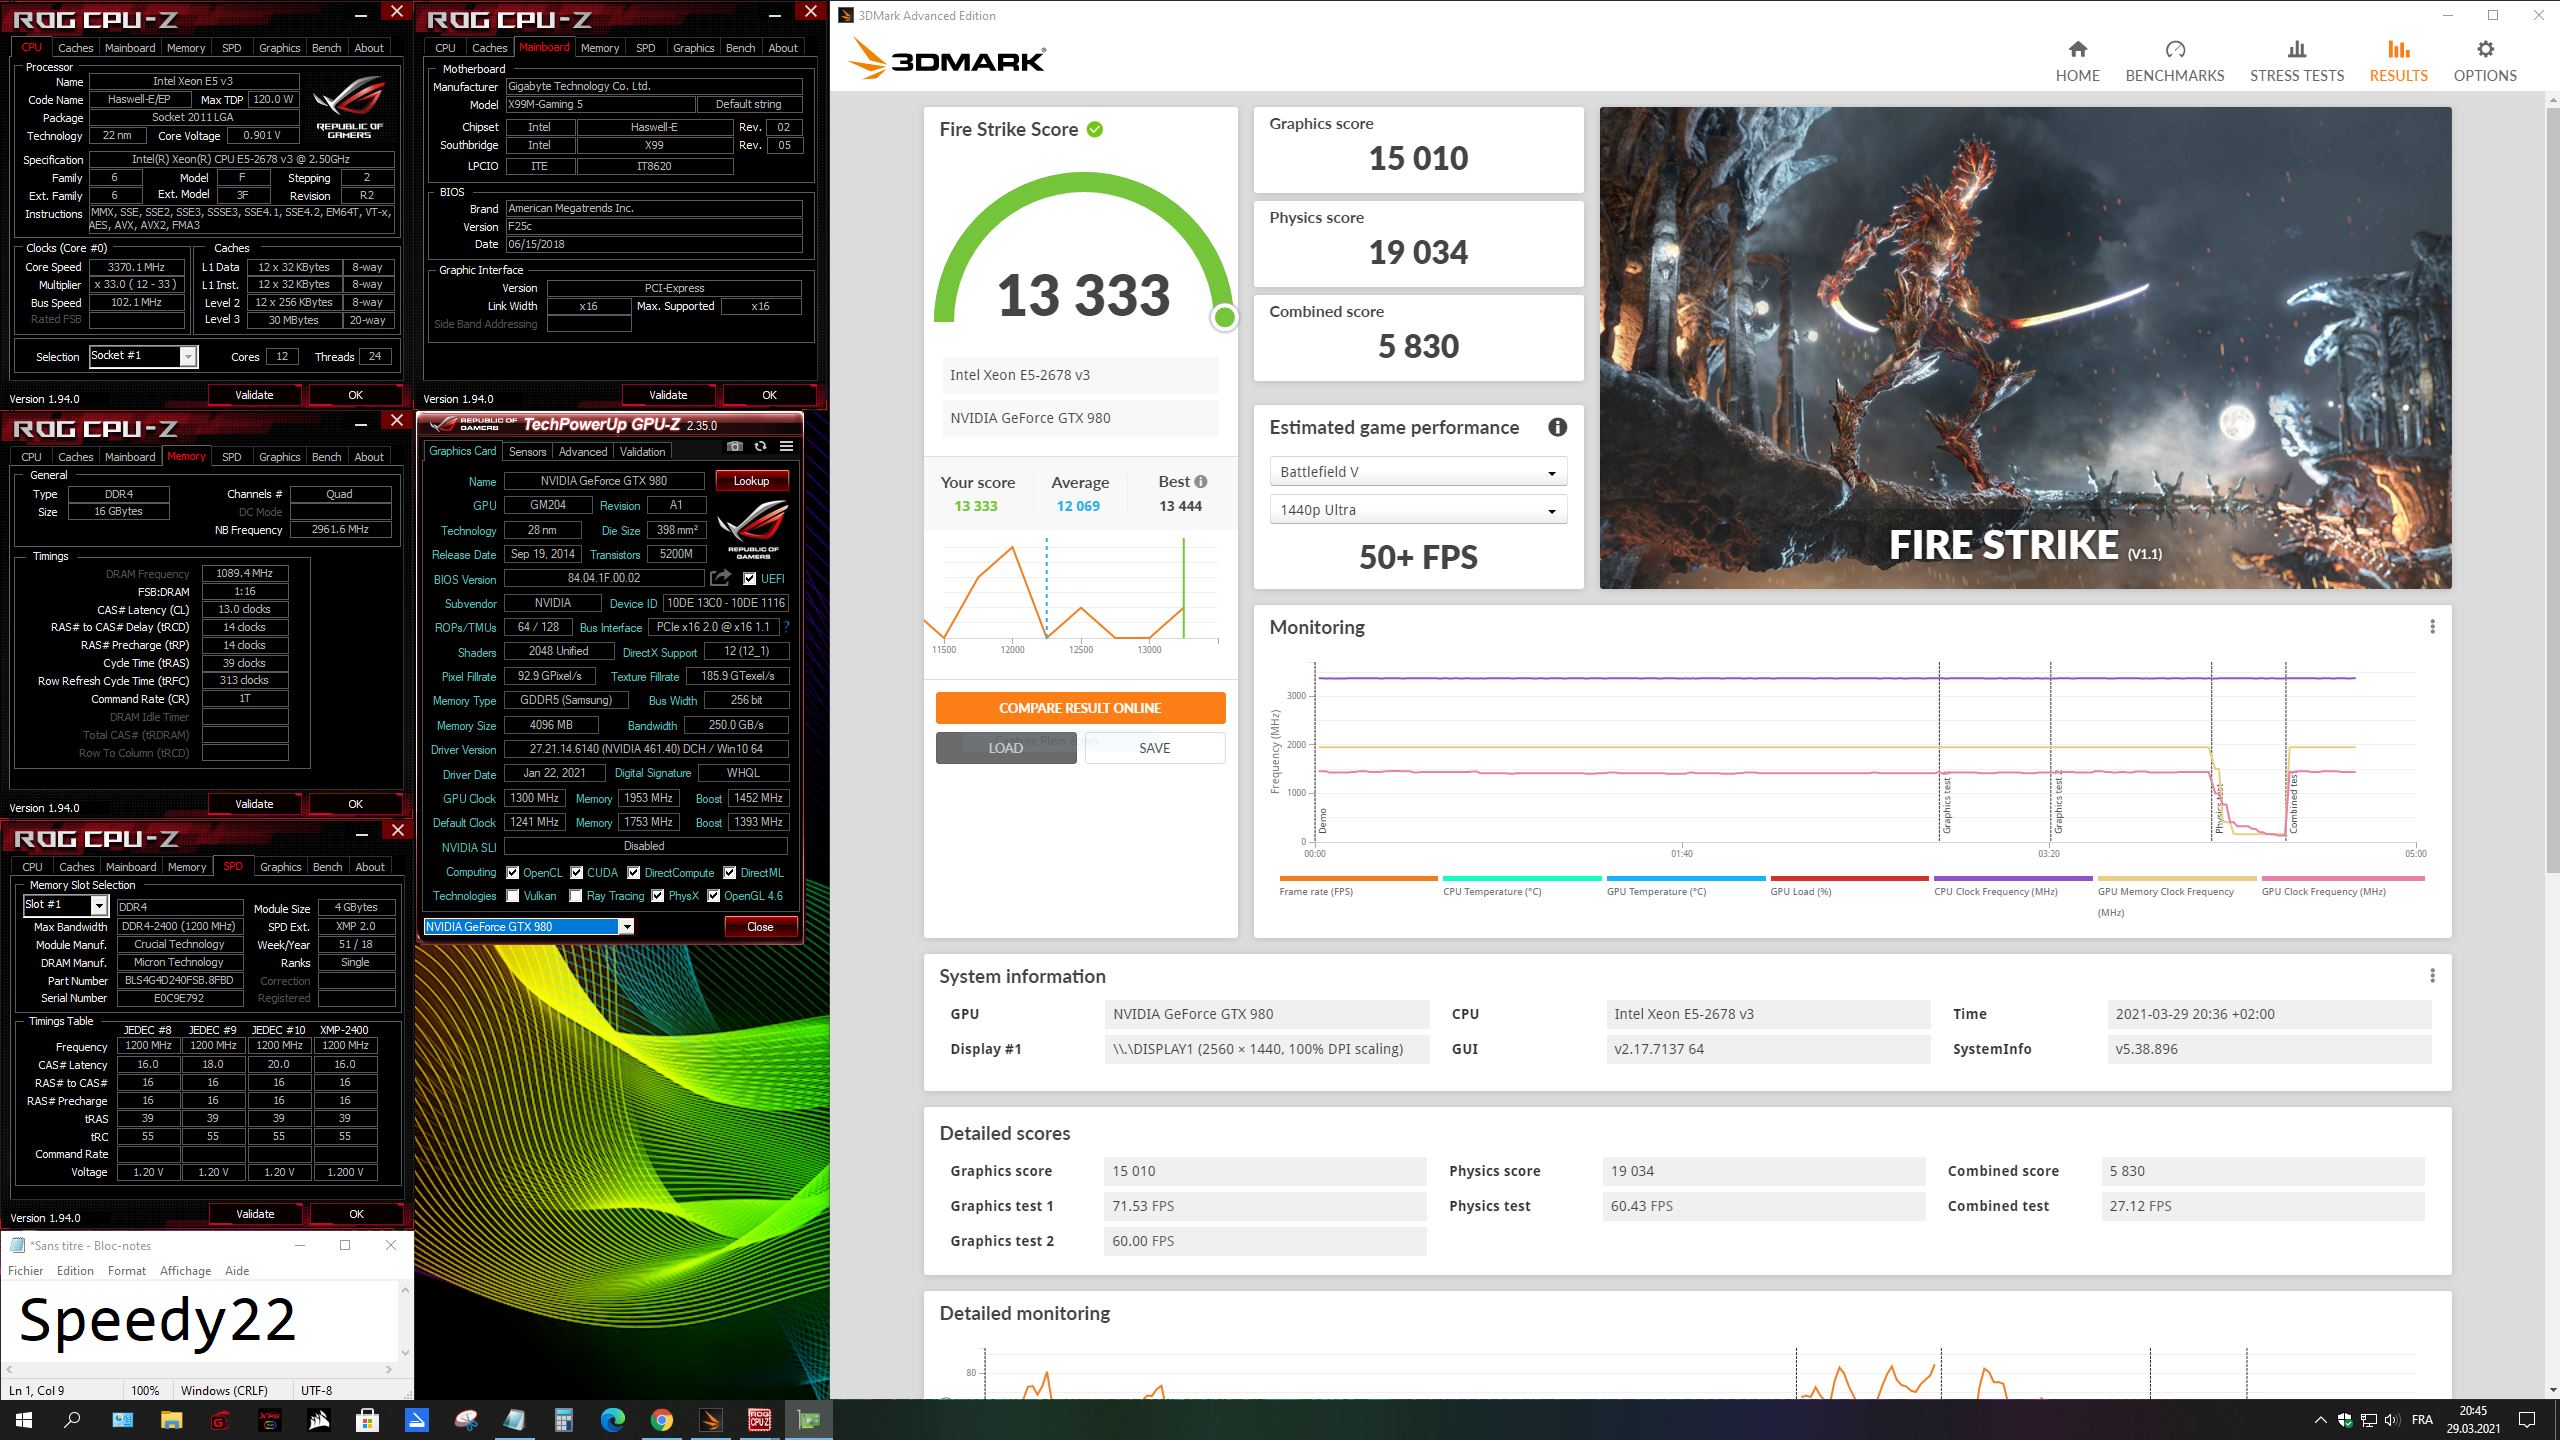Click Close button in GPU-Z
Screen dimensions: 2560x1440
(760, 927)
